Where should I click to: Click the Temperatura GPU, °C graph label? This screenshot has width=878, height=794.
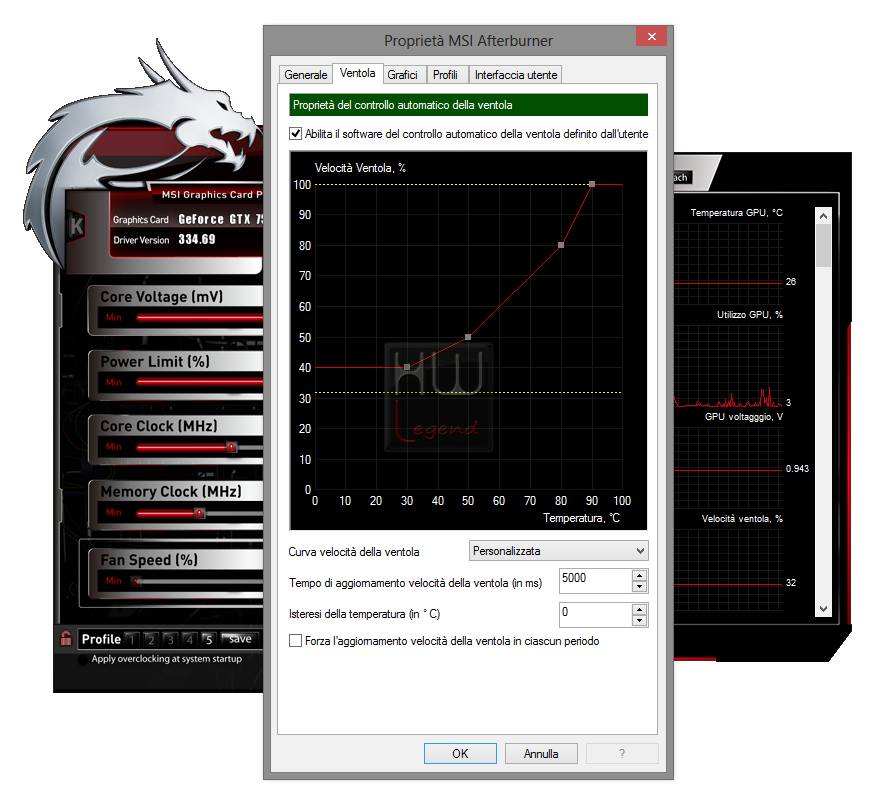pyautogui.click(x=736, y=213)
